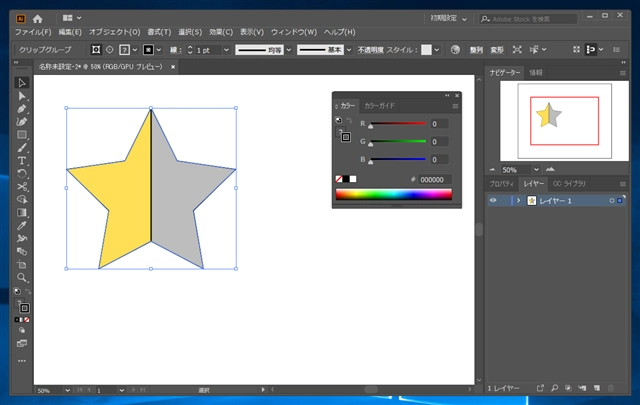
Task: Open ファイル(F) menu
Action: click(33, 32)
